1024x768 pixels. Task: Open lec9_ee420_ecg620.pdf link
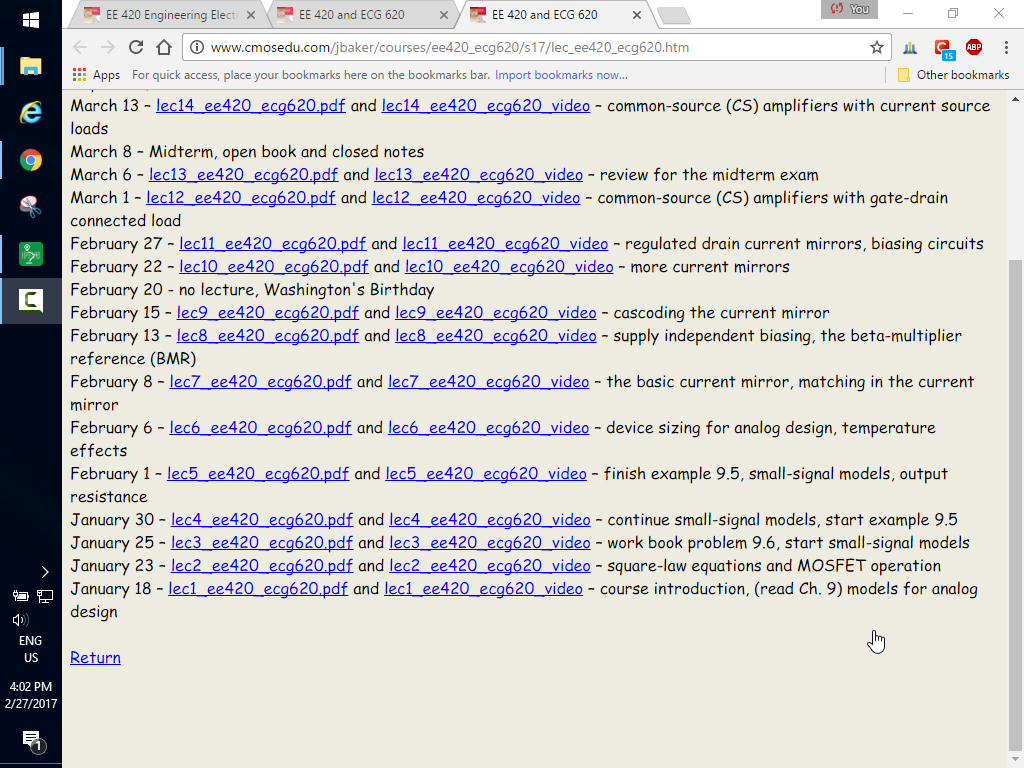click(268, 313)
